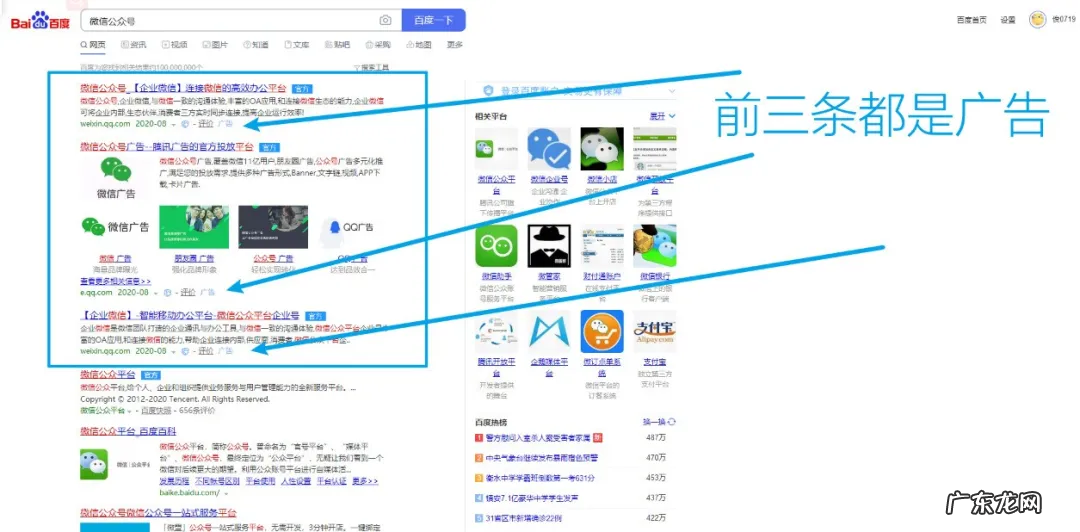Open 平台认证 sublink
The width and height of the screenshot is (1080, 532).
[331, 481]
